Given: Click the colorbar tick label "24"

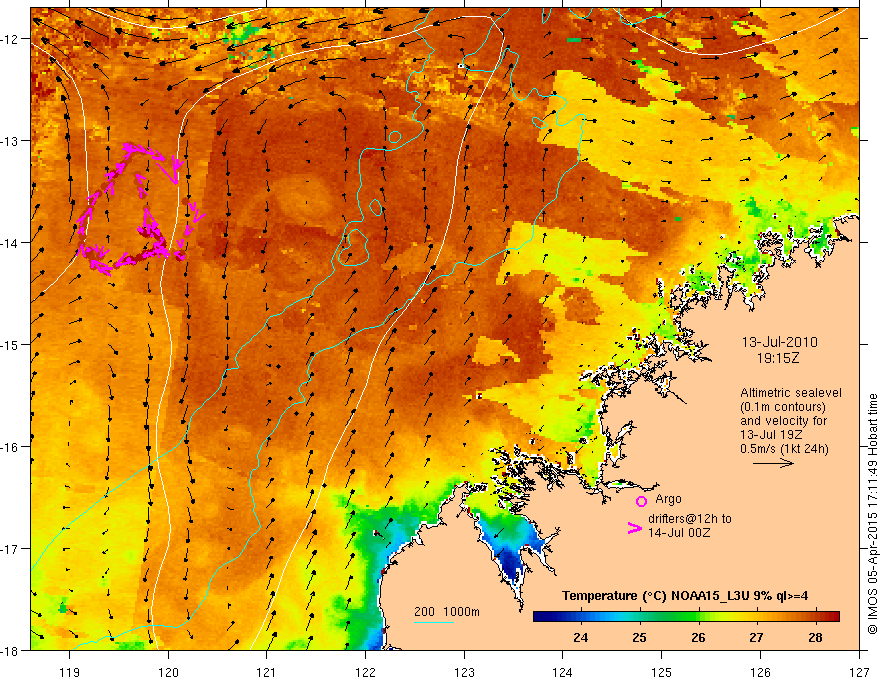Looking at the screenshot, I should [x=580, y=638].
